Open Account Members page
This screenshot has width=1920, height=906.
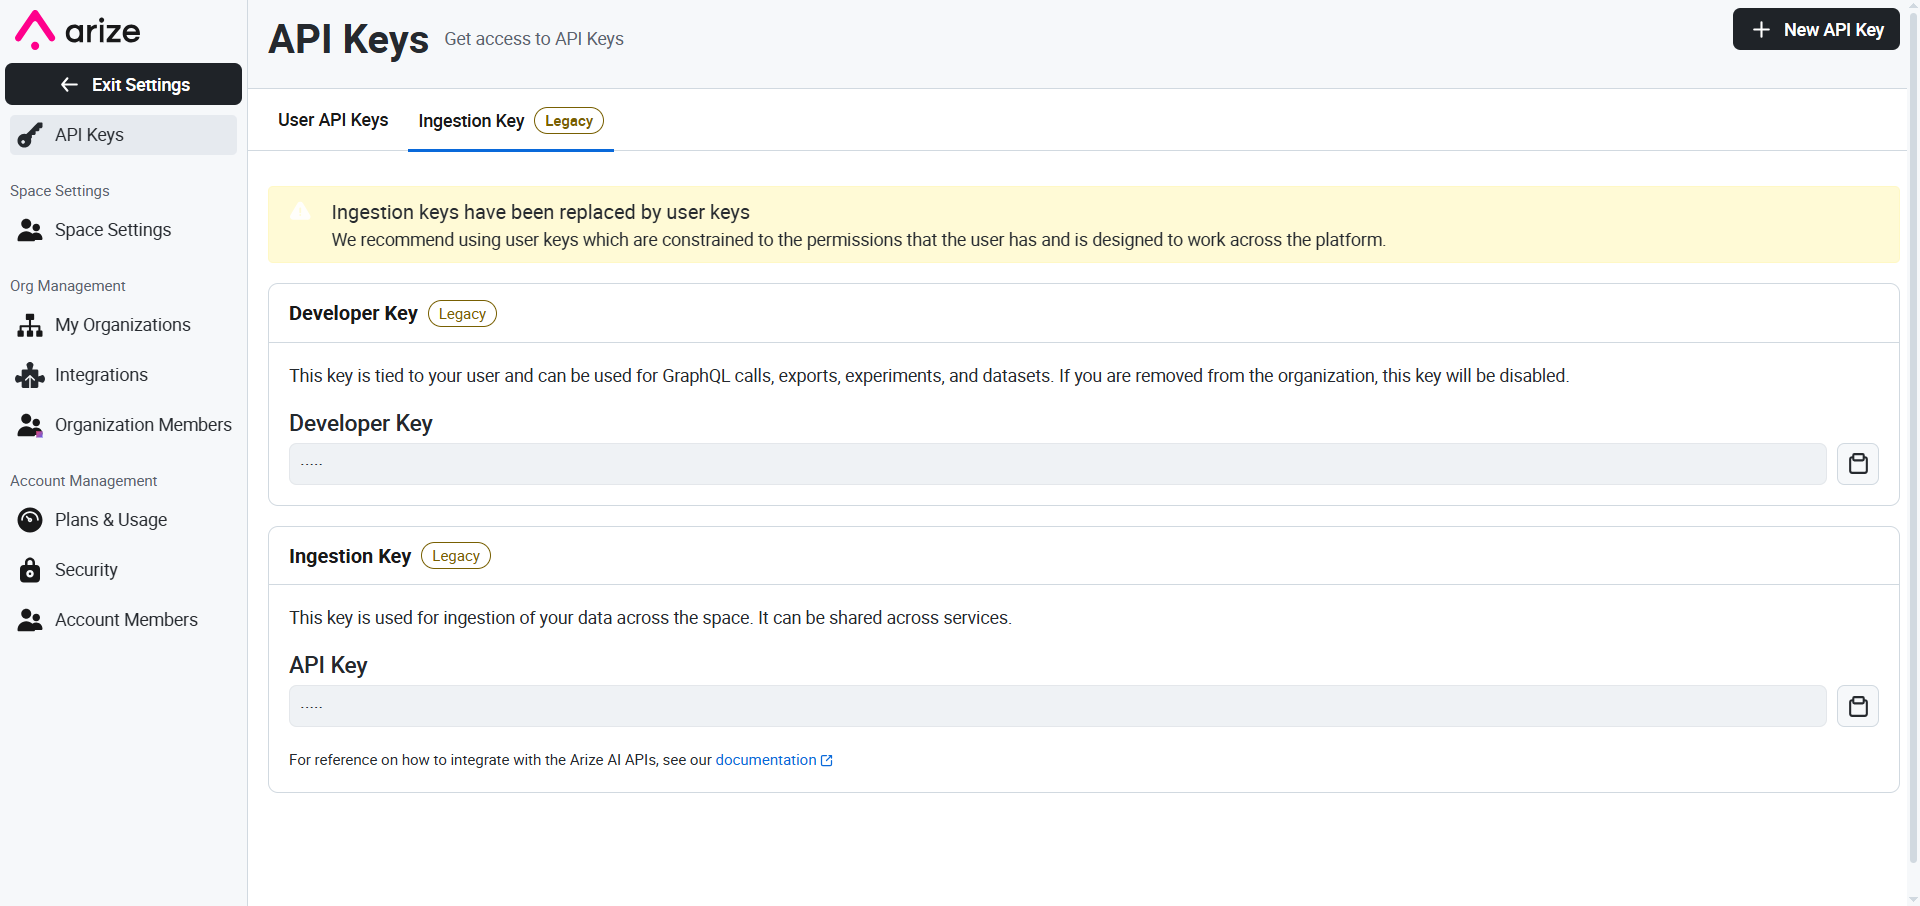(x=126, y=620)
